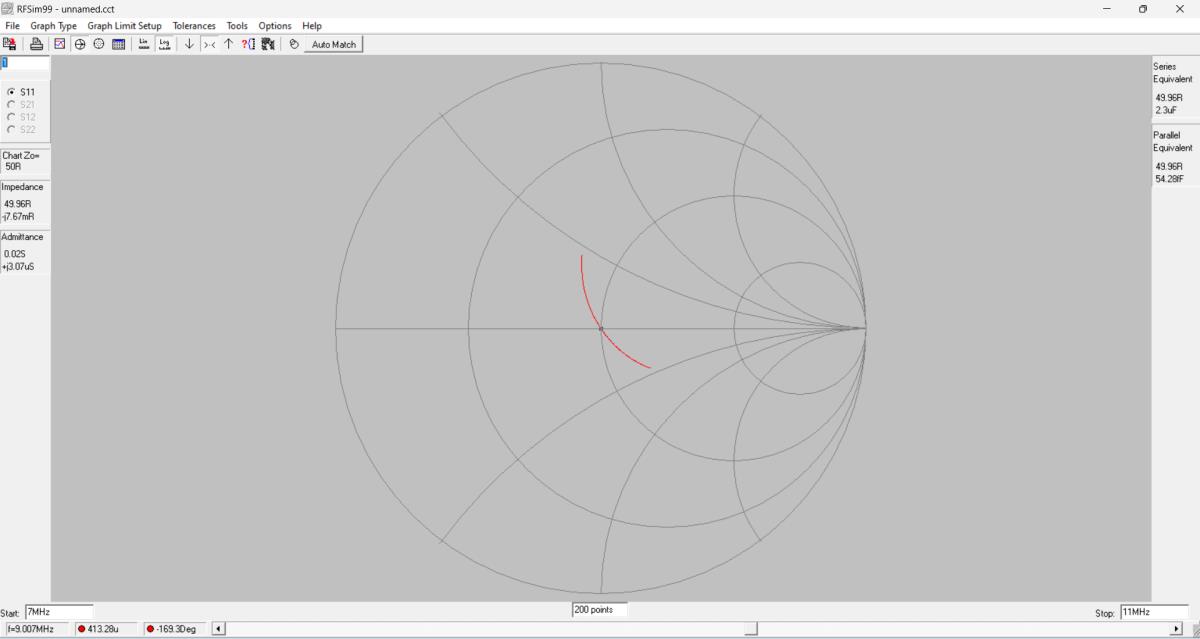Open the tabular data display icon
1200x639 pixels.
119,44
